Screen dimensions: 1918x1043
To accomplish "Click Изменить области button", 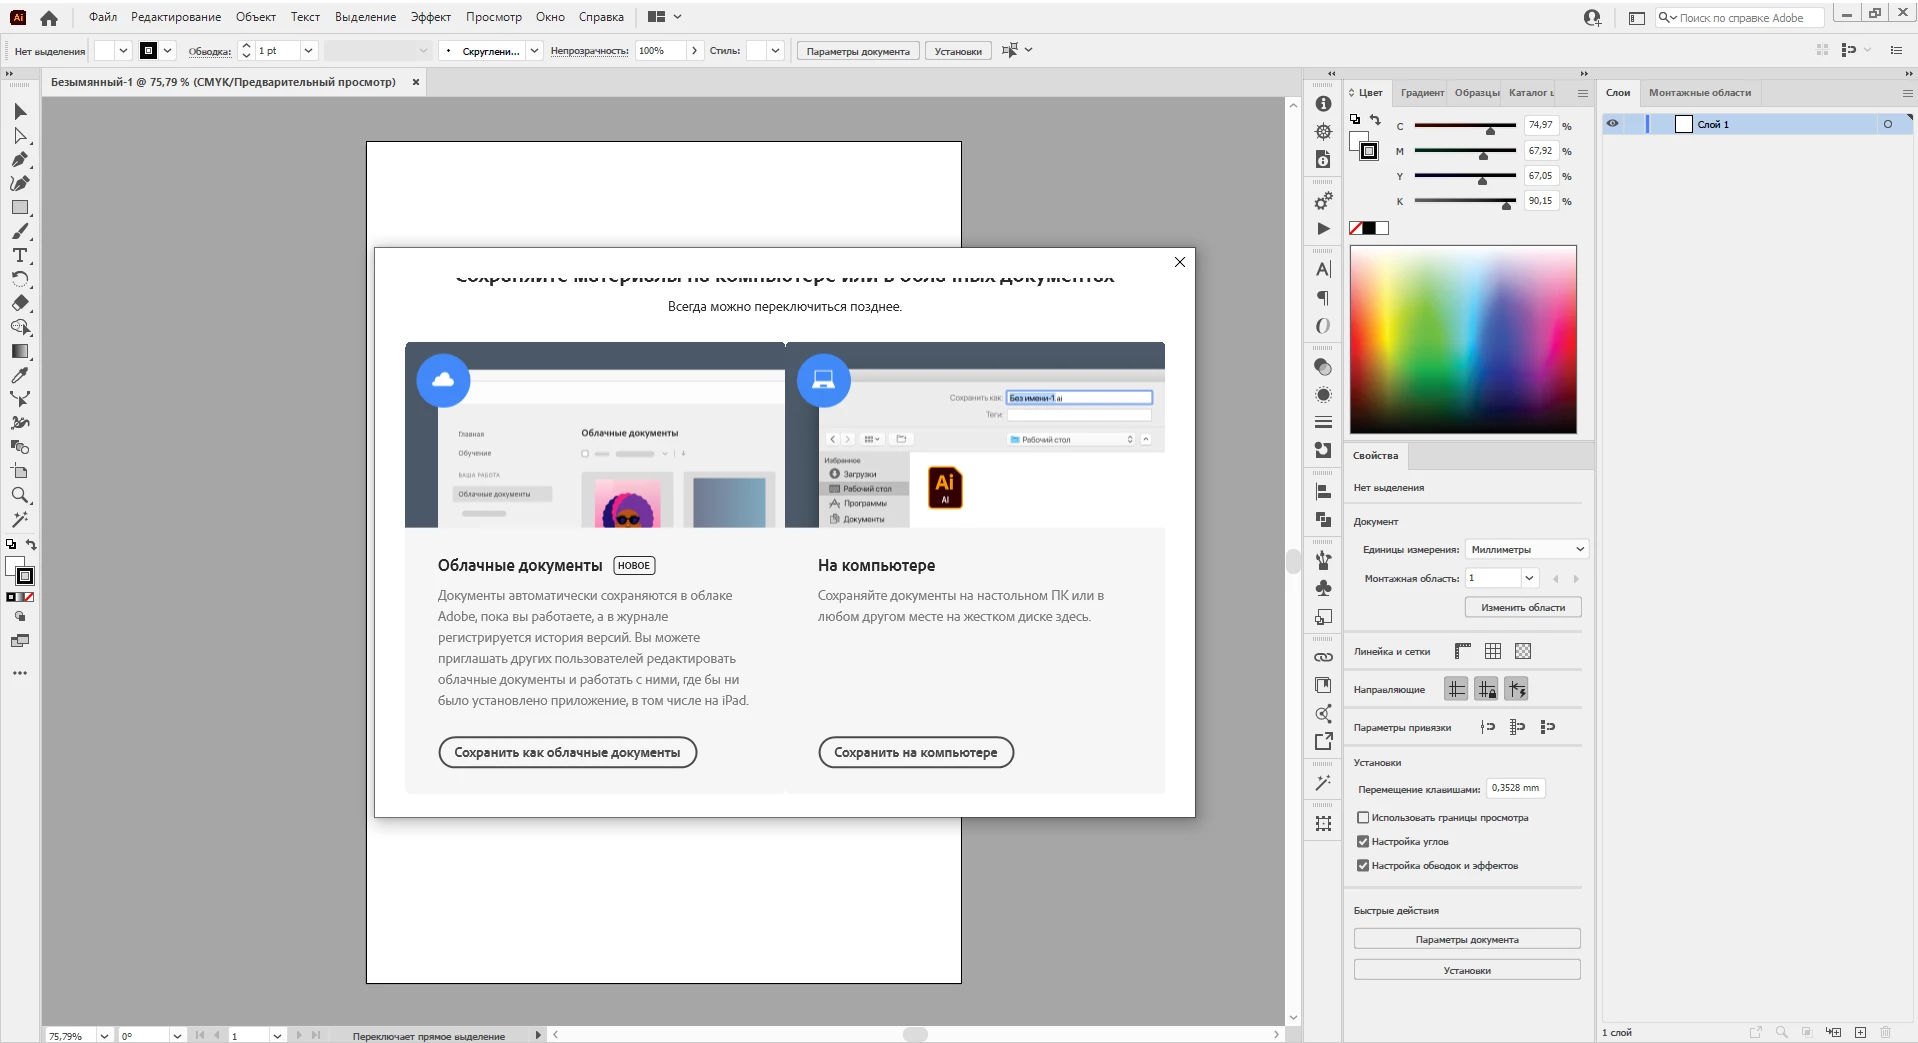I will [1523, 607].
